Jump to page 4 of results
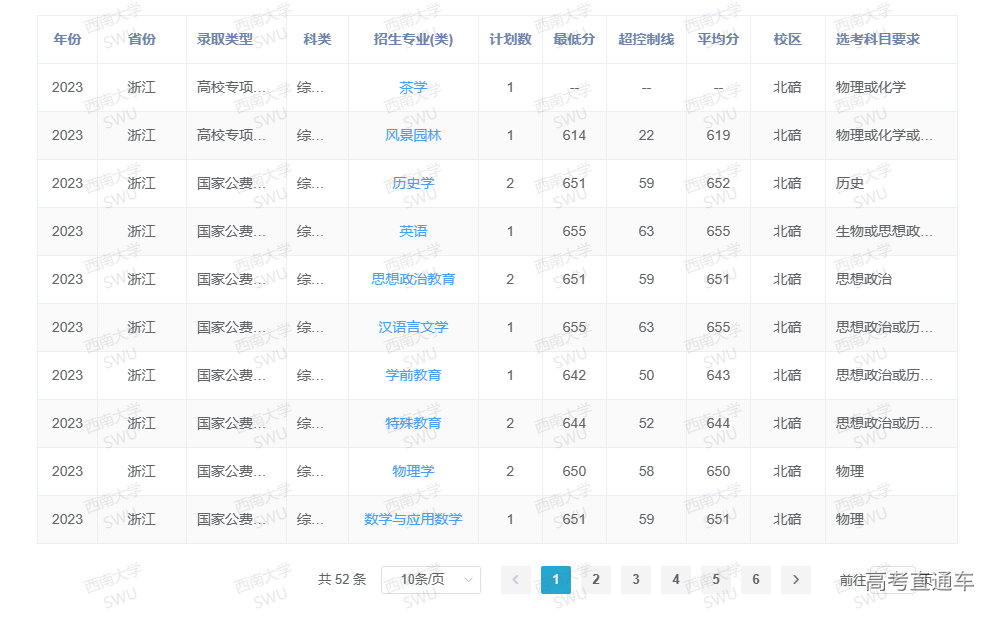 [x=675, y=580]
